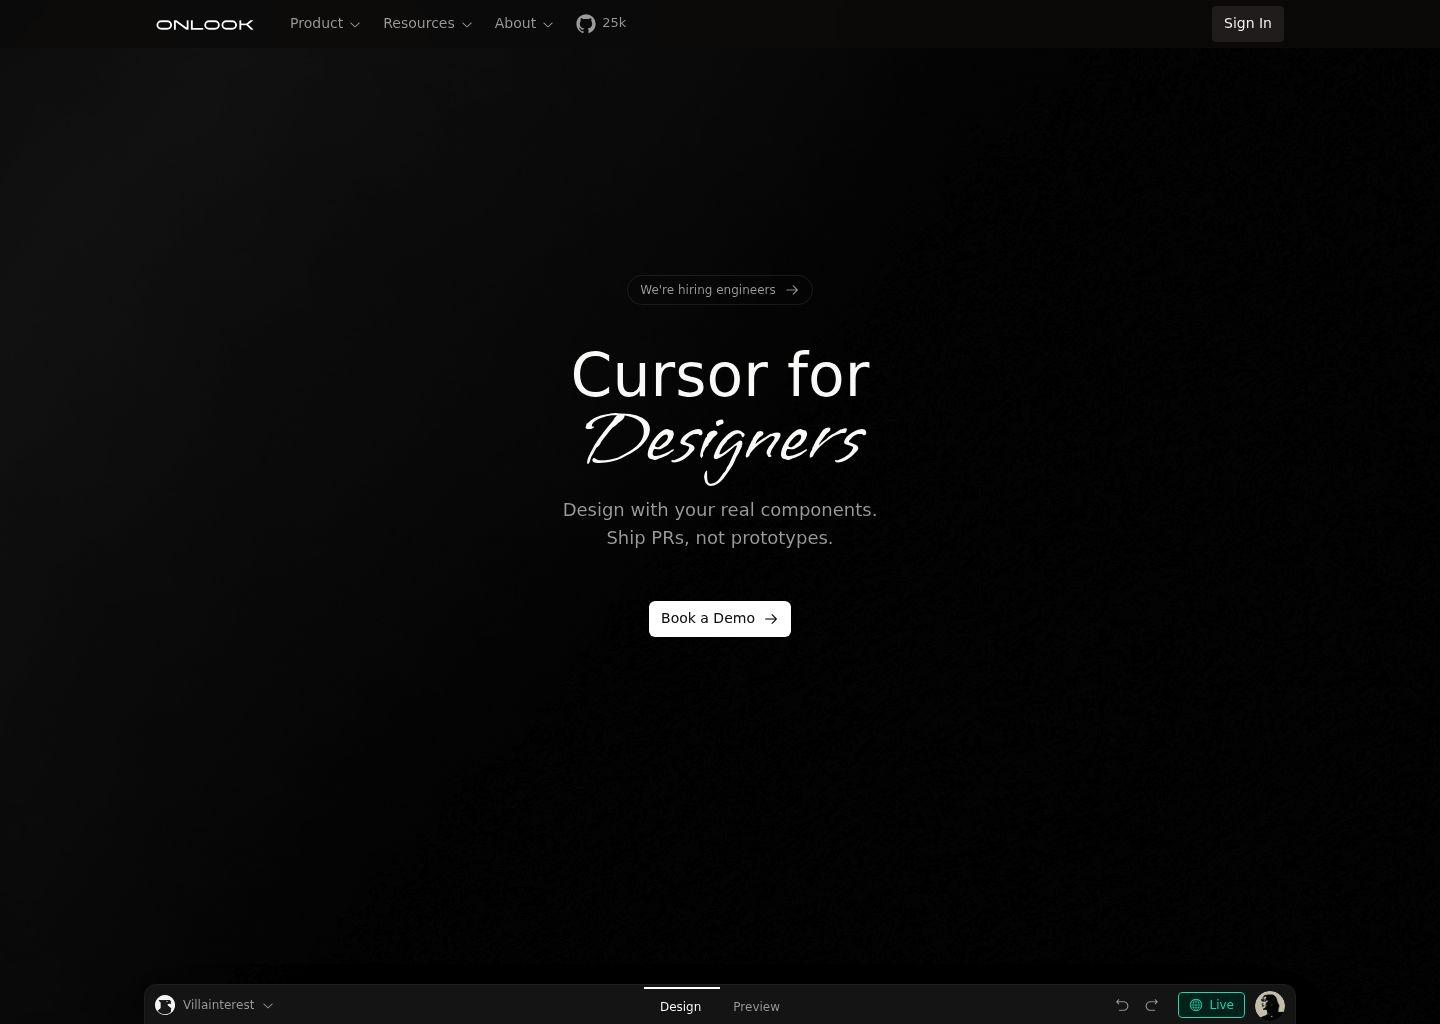
Task: Toggle the green Live button
Action: 1211,1005
